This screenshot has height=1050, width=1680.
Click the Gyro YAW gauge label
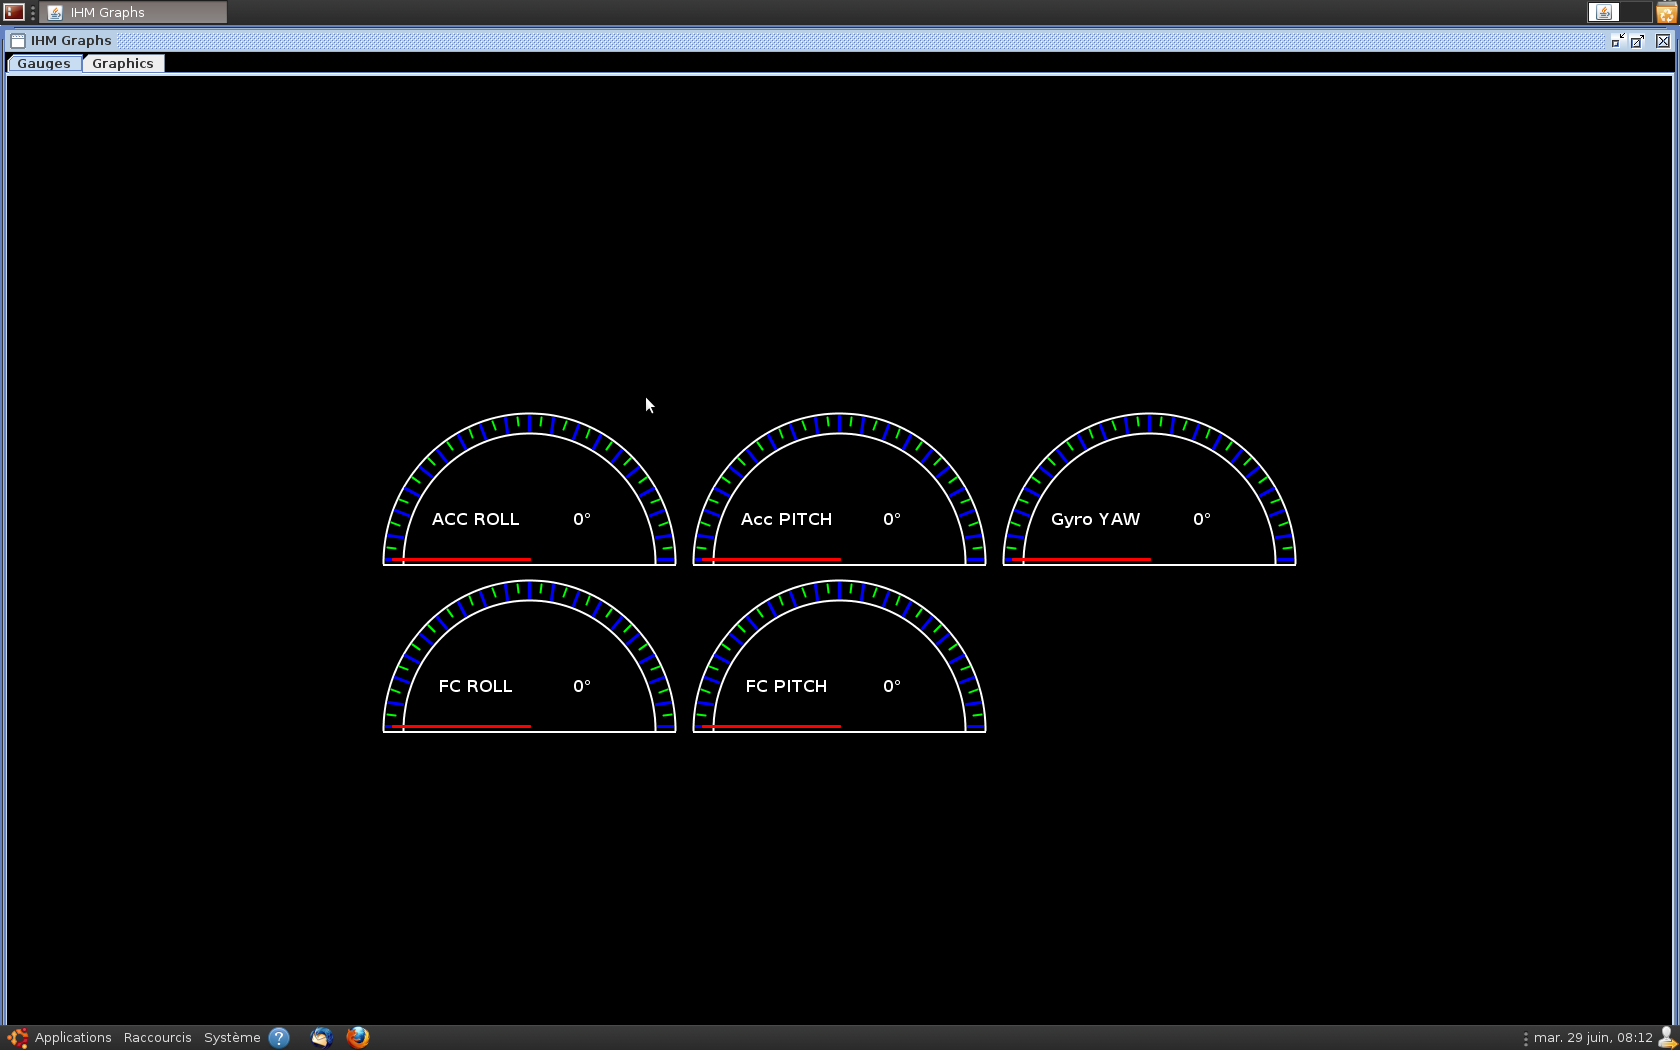[1095, 519]
